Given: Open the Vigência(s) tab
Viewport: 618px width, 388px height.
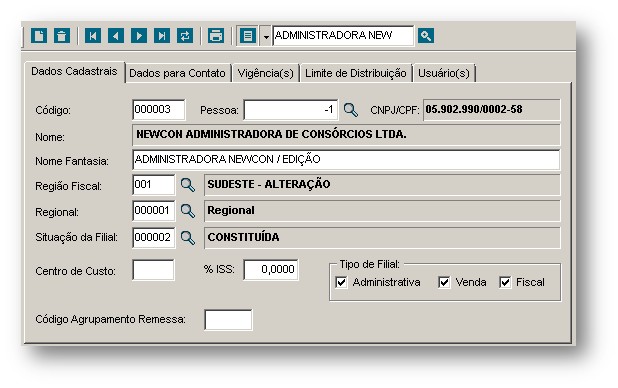Looking at the screenshot, I should (x=266, y=73).
